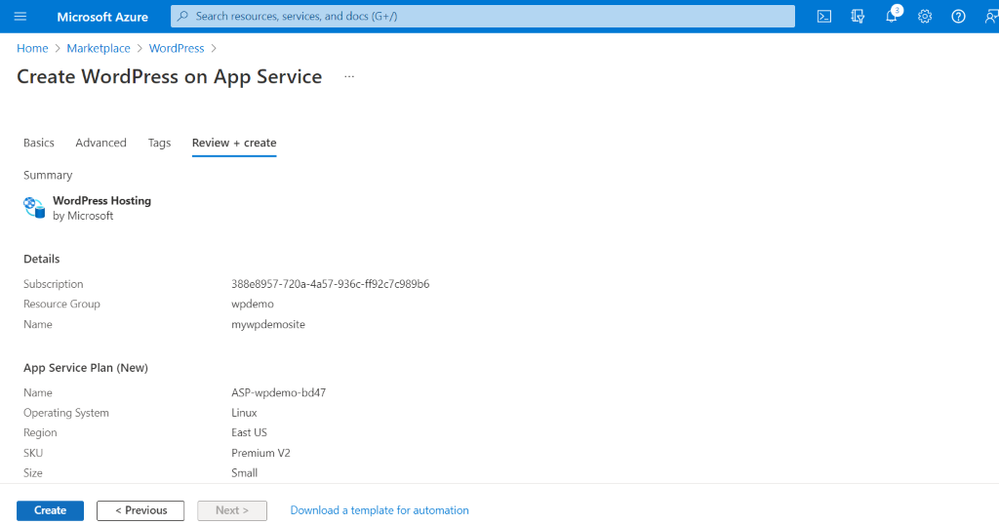Image resolution: width=999 pixels, height=531 pixels.
Task: Go to Marketplace breadcrumb
Action: coord(98,48)
